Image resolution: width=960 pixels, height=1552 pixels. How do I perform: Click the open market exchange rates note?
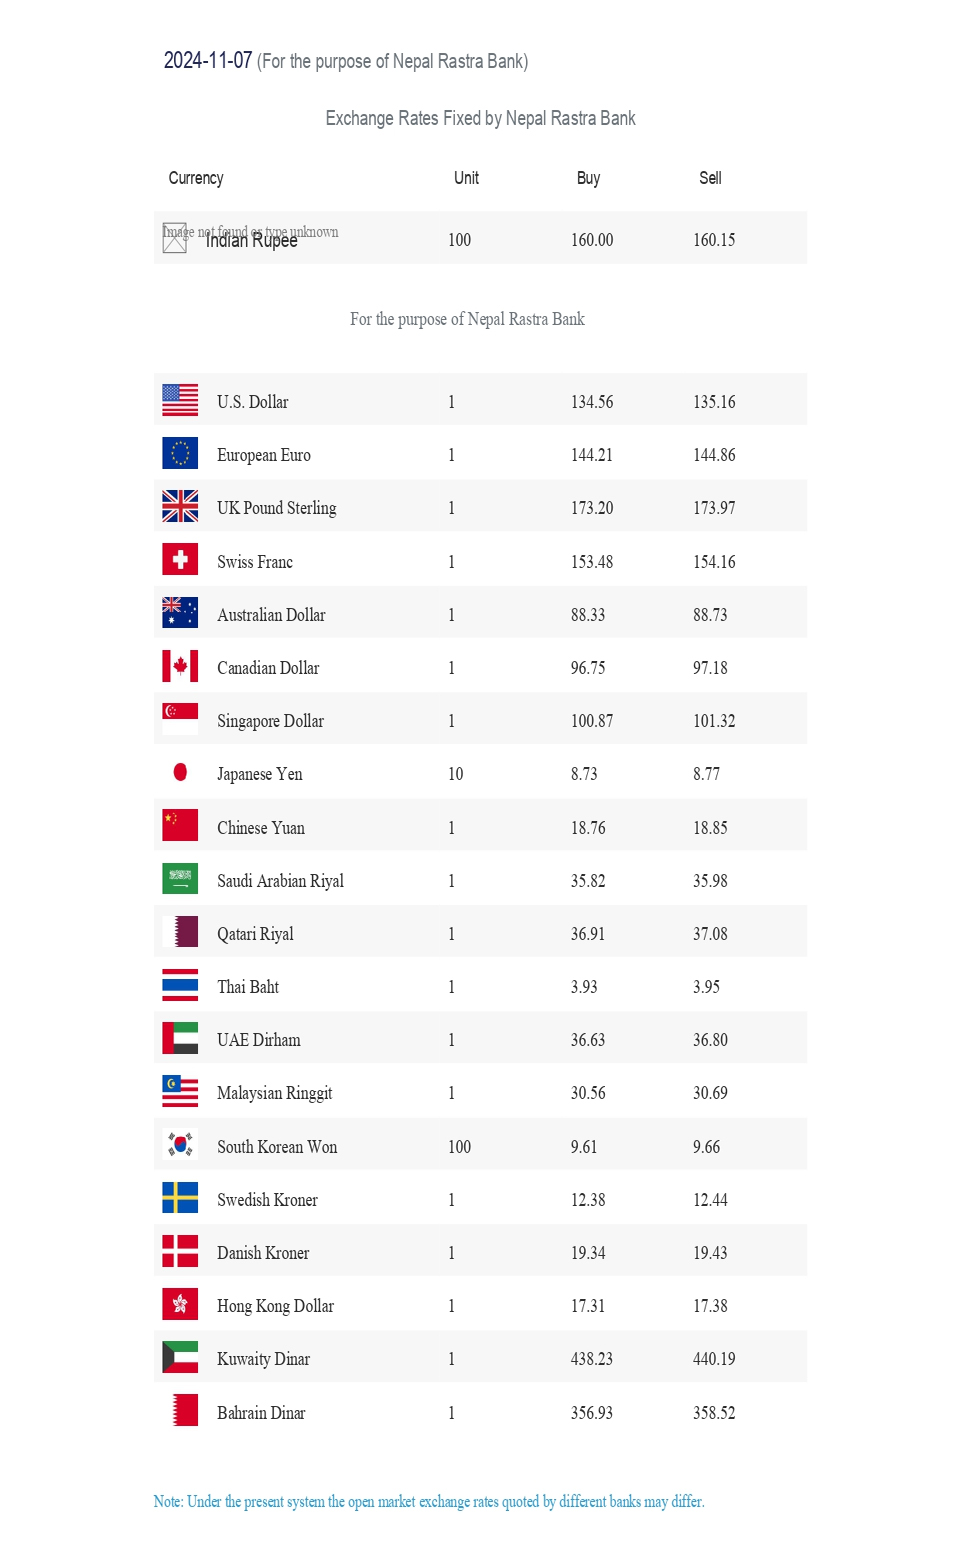429,1501
